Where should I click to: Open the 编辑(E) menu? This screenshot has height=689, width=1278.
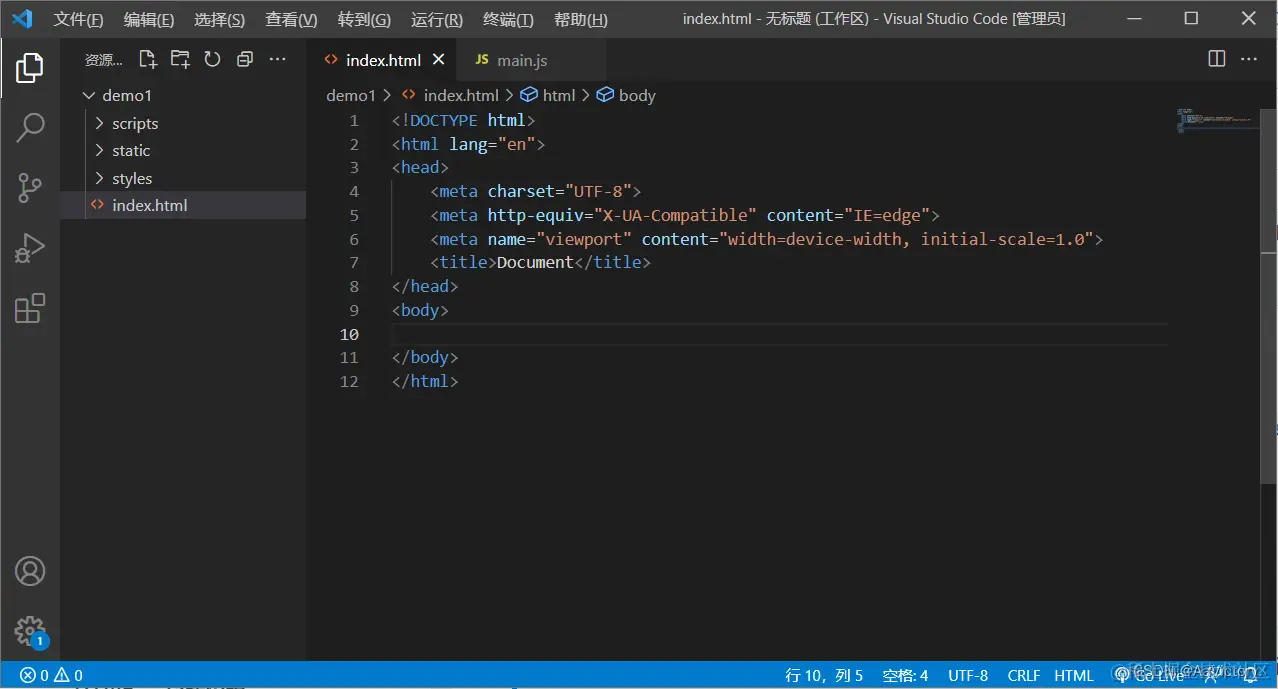tap(149, 19)
